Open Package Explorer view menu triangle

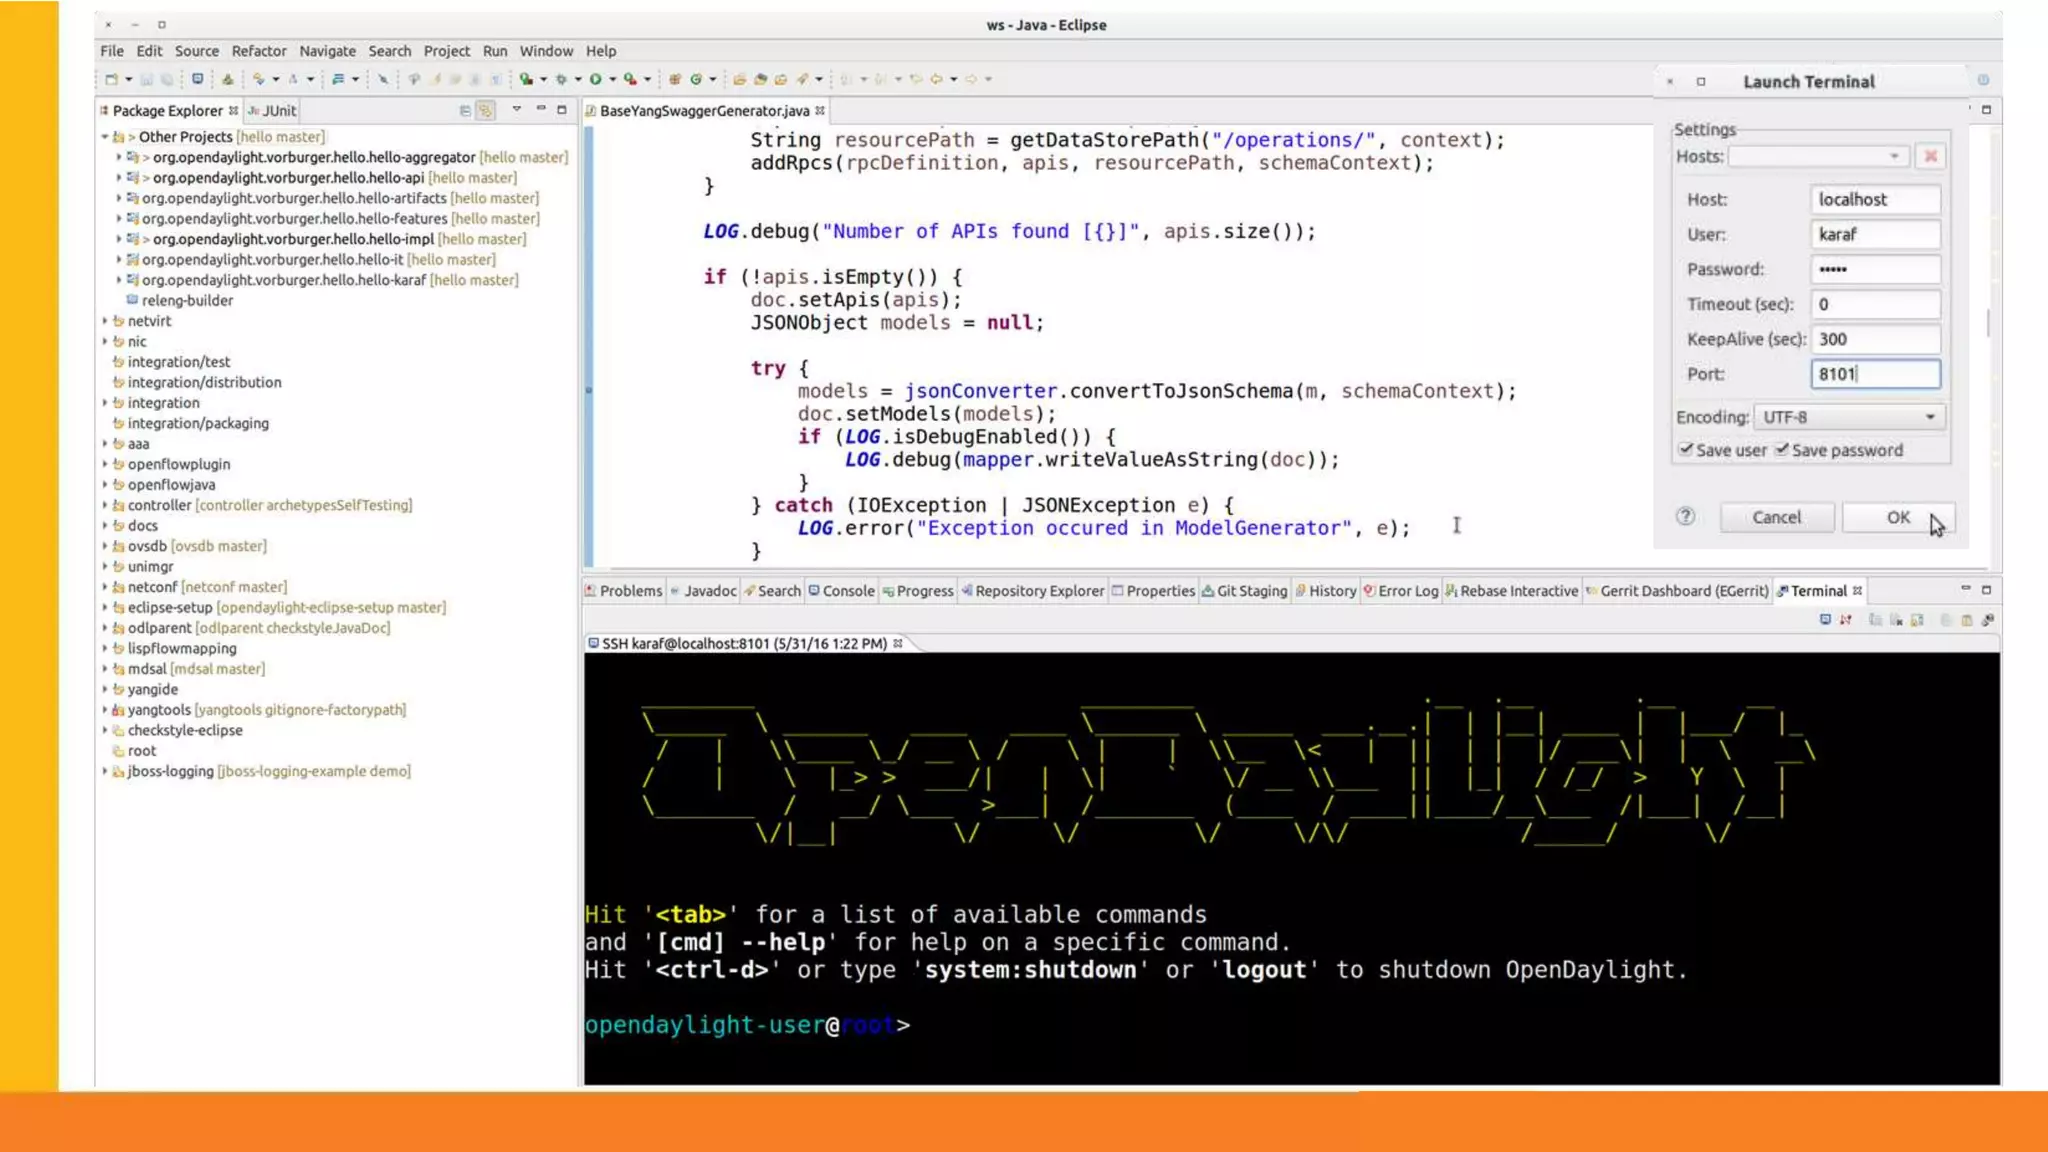(x=517, y=109)
